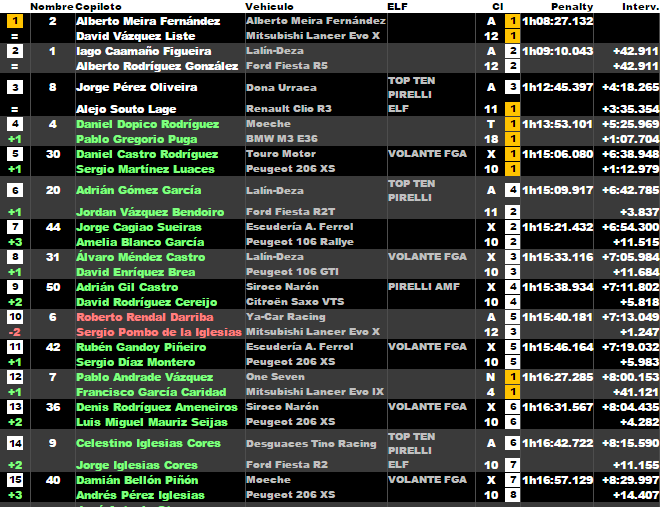Click team Touro Motor

coord(281,154)
